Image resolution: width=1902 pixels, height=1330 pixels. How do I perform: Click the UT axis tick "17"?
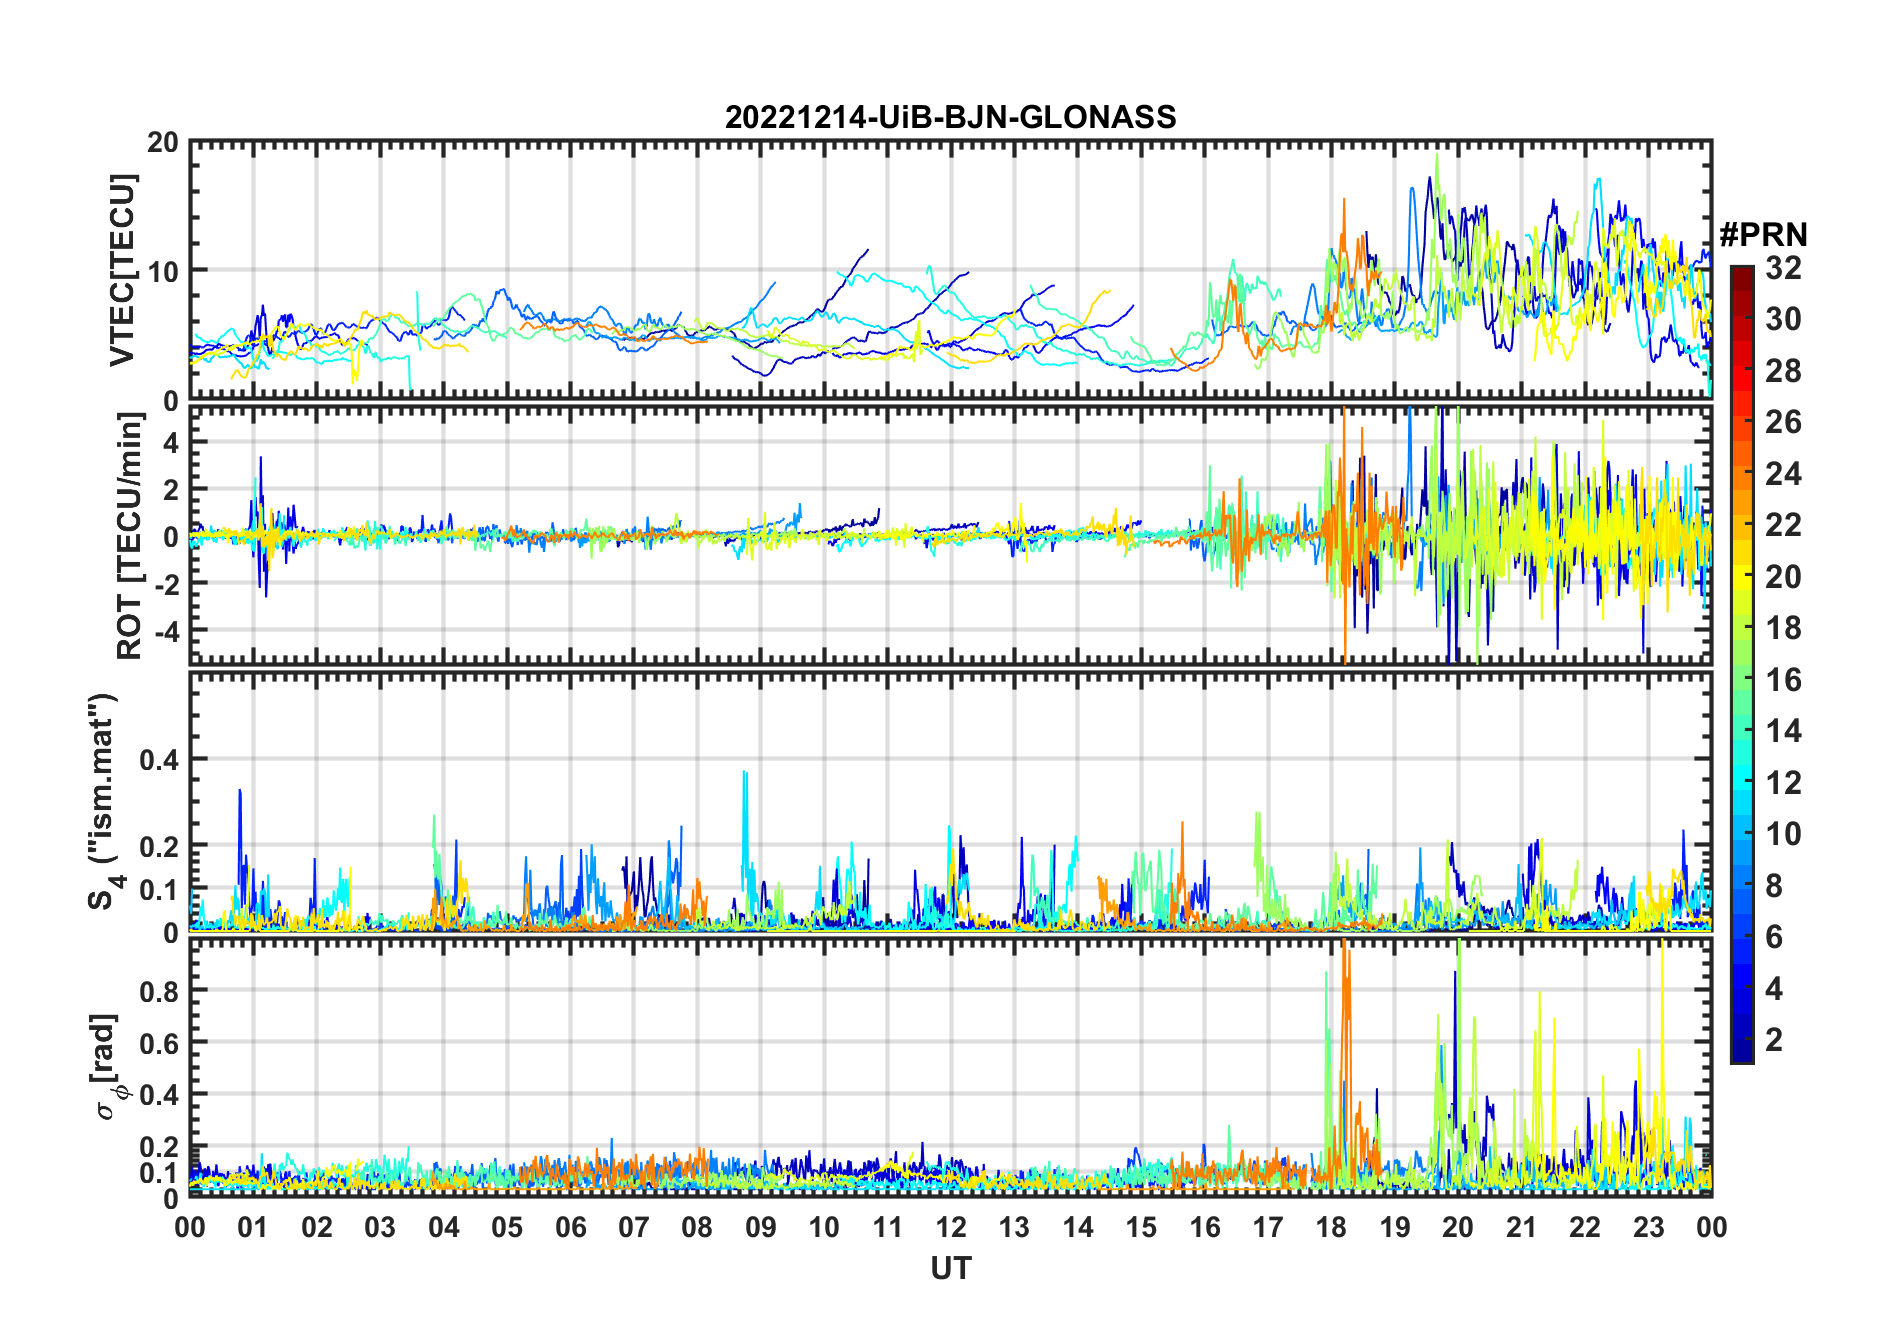click(1268, 1227)
